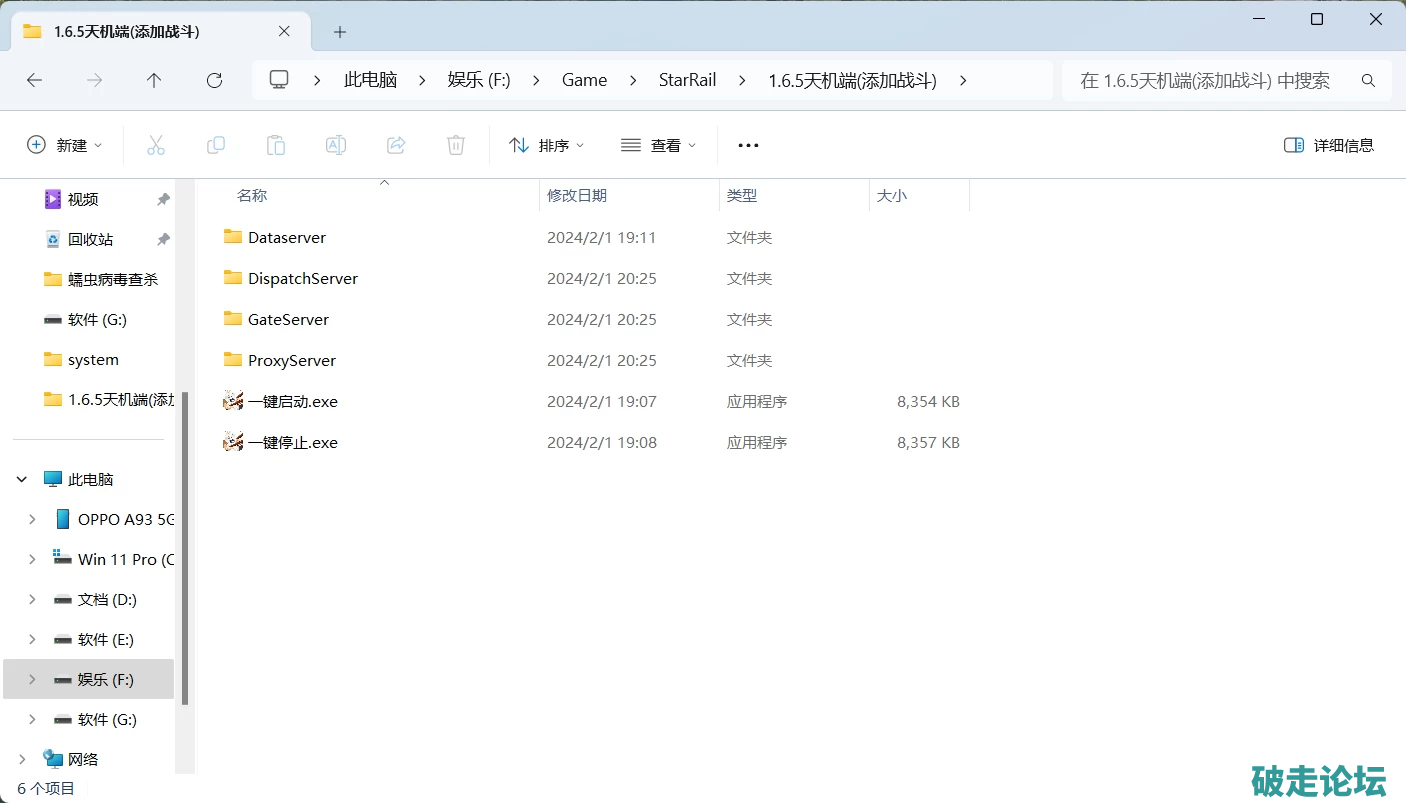Open a new tab with plus button
Image resolution: width=1406 pixels, height=803 pixels.
340,32
